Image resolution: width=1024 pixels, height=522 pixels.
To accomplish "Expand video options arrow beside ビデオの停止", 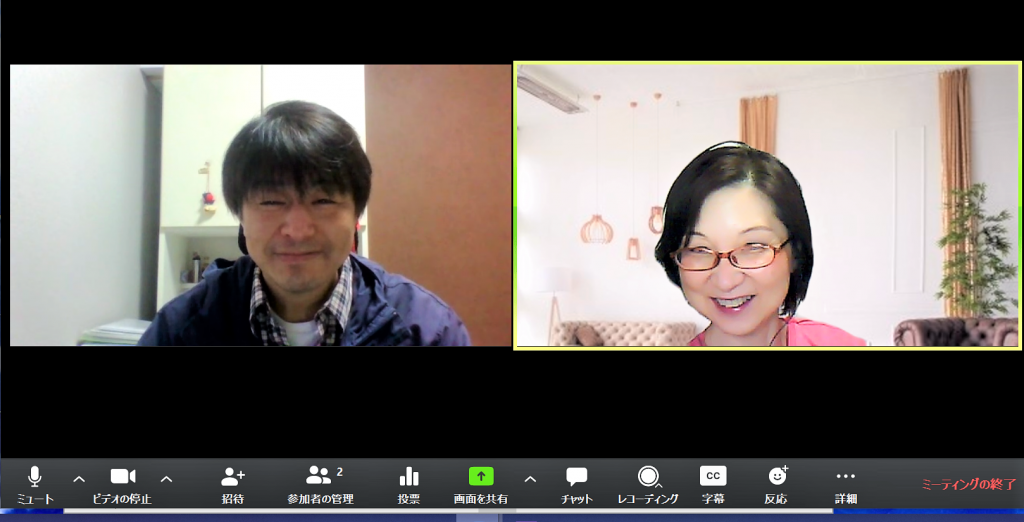I will [167, 479].
